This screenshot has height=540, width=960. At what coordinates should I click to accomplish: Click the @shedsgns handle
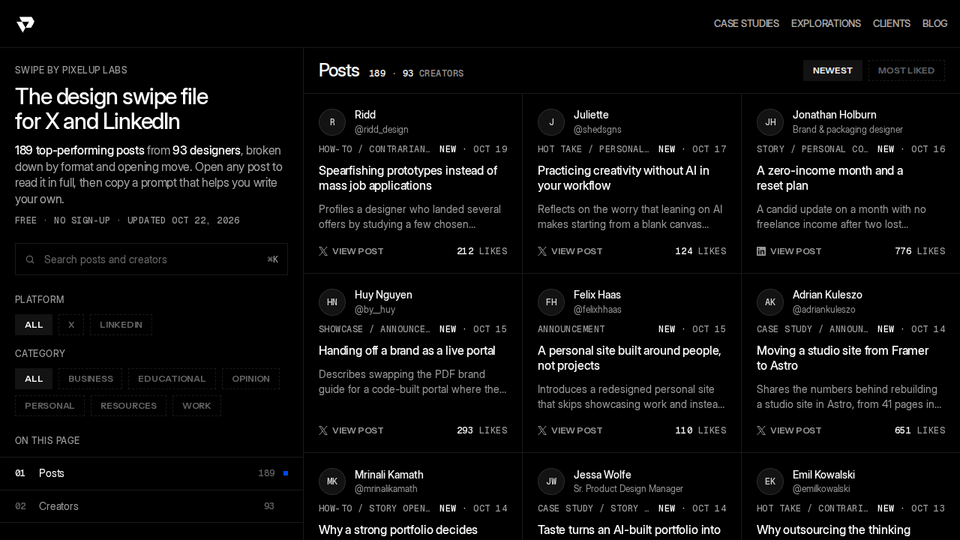point(598,129)
